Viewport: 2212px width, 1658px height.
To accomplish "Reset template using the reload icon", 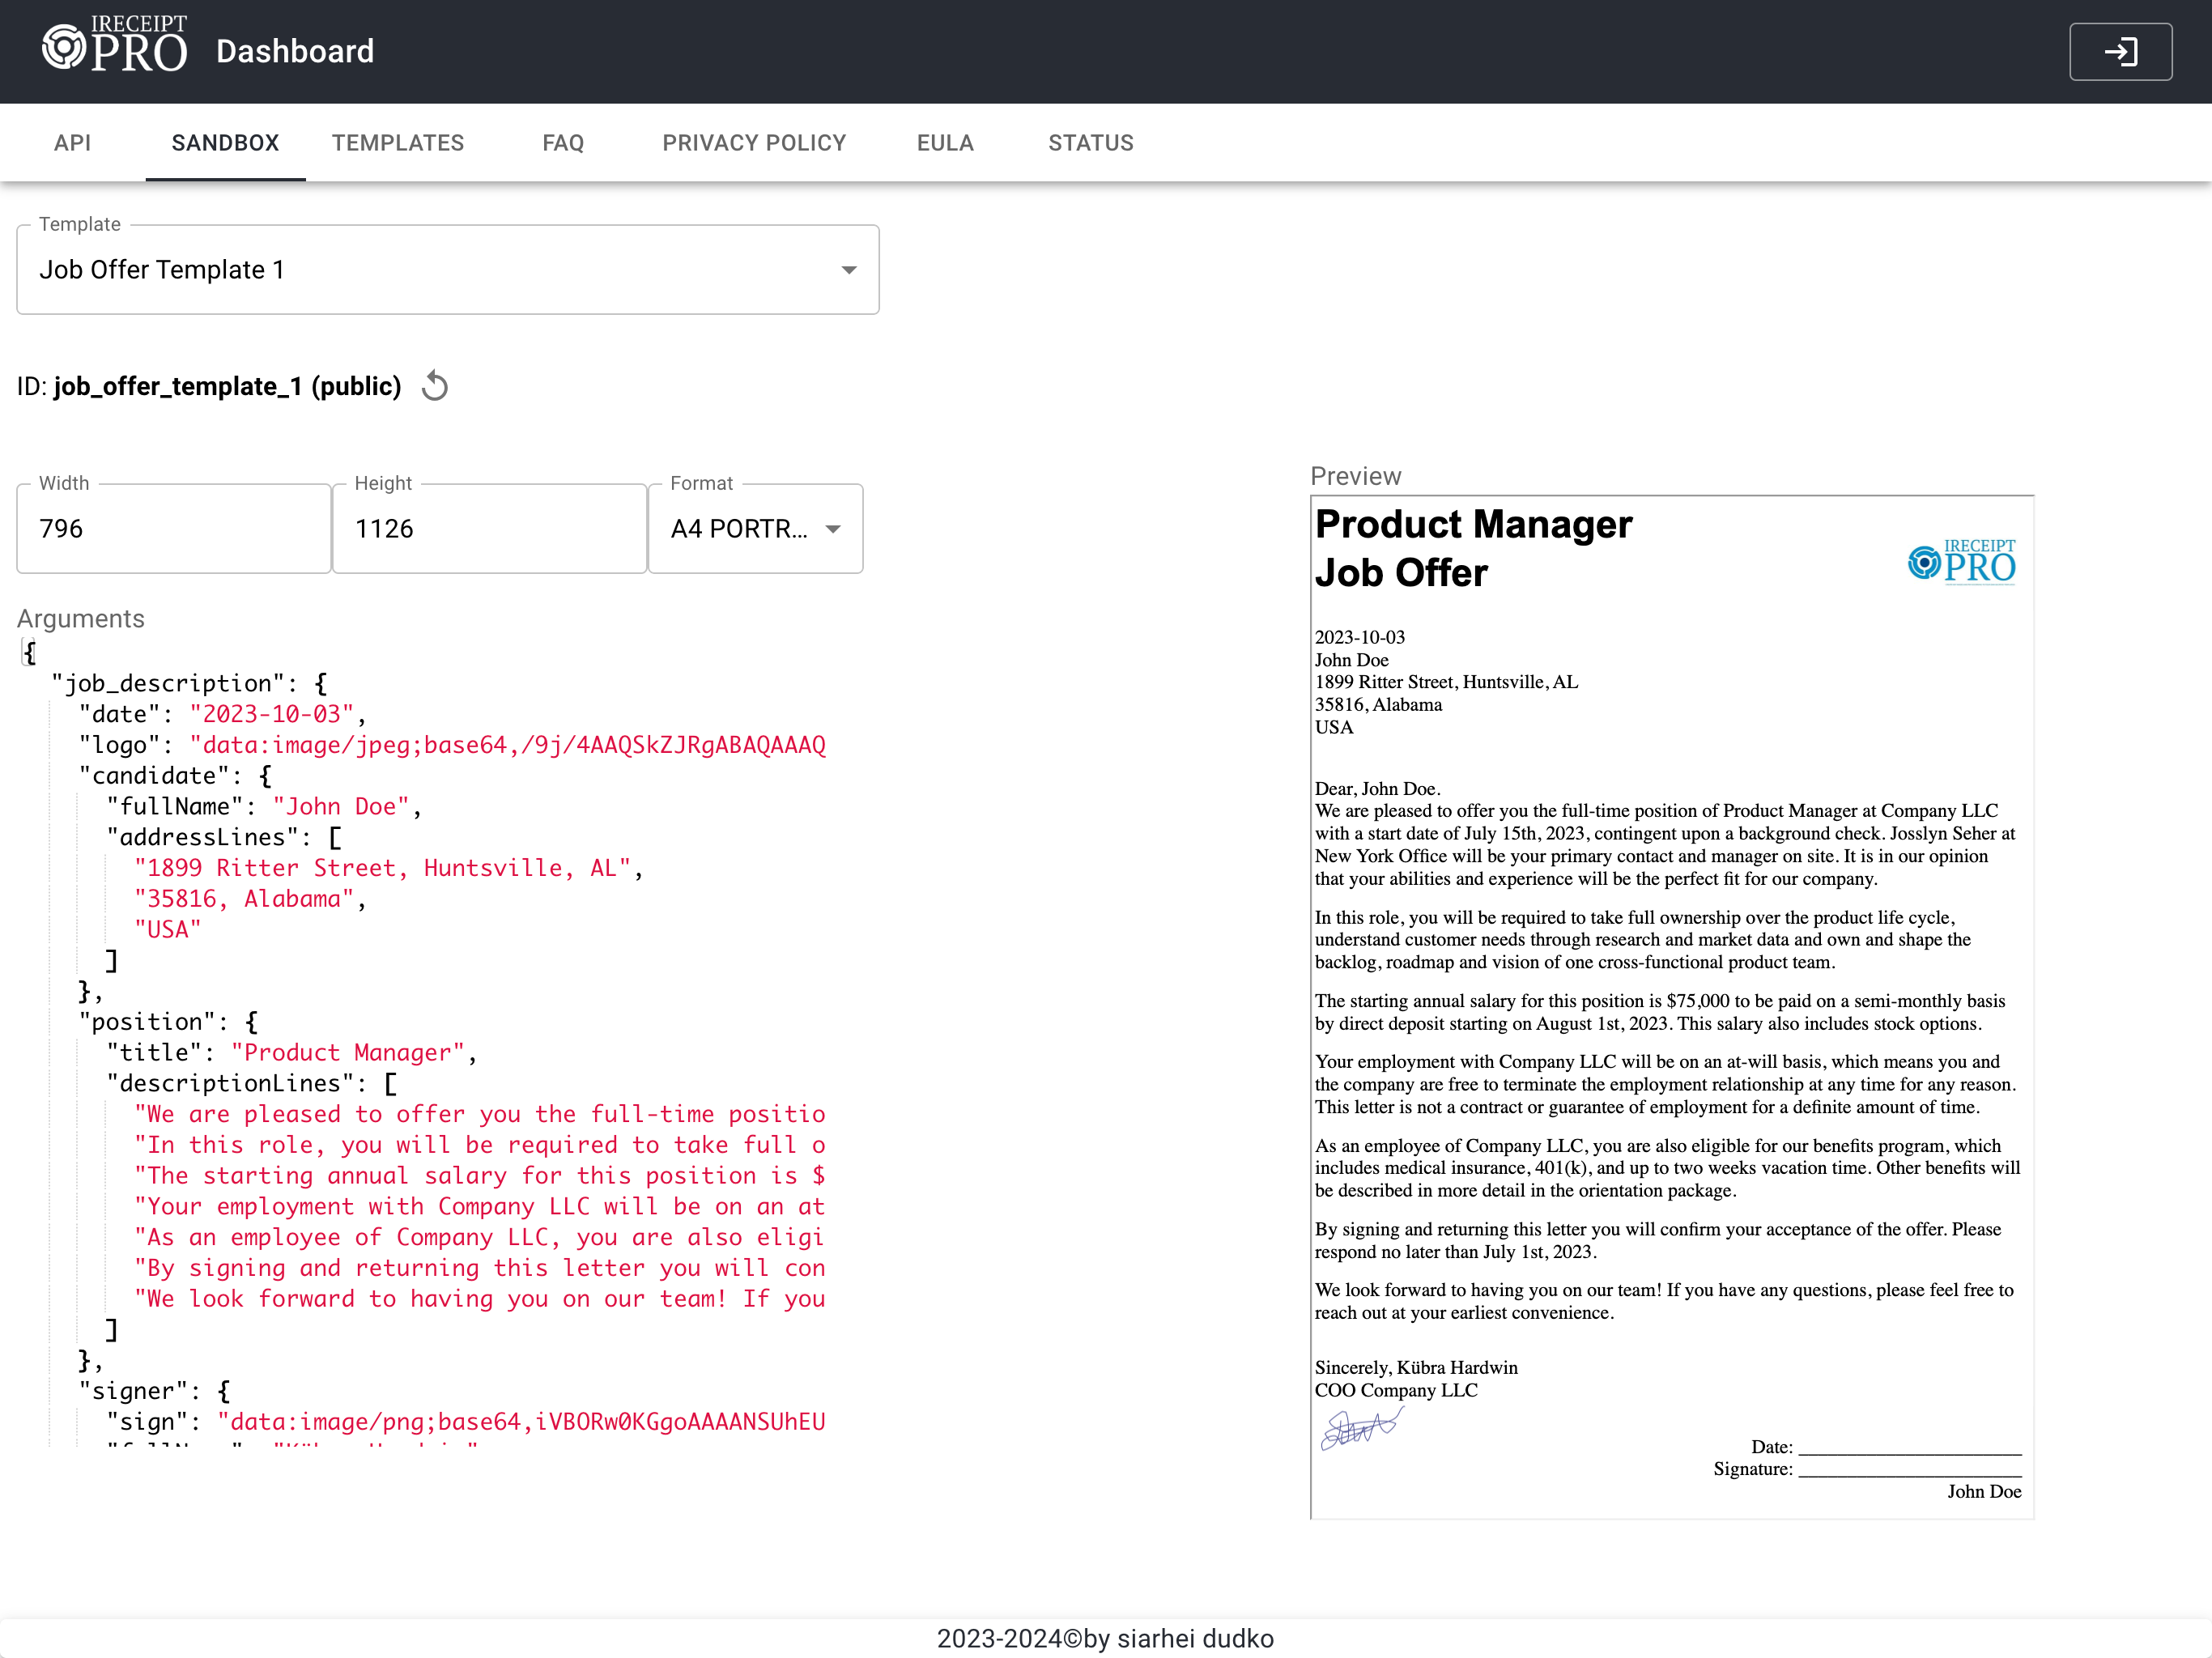I will (x=435, y=386).
